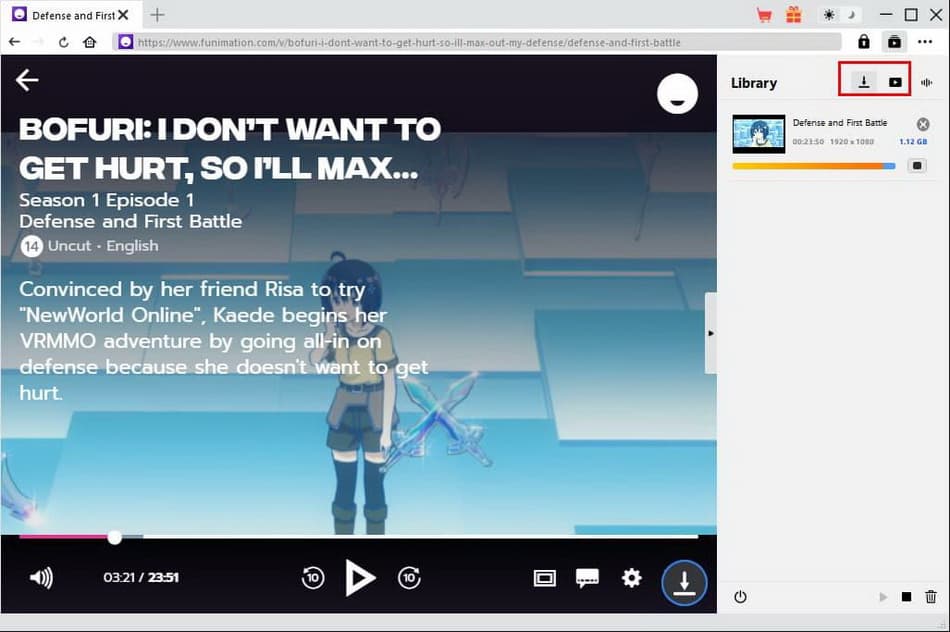This screenshot has width=950, height=632.
Task: Delete downloads with the trash icon
Action: point(931,597)
